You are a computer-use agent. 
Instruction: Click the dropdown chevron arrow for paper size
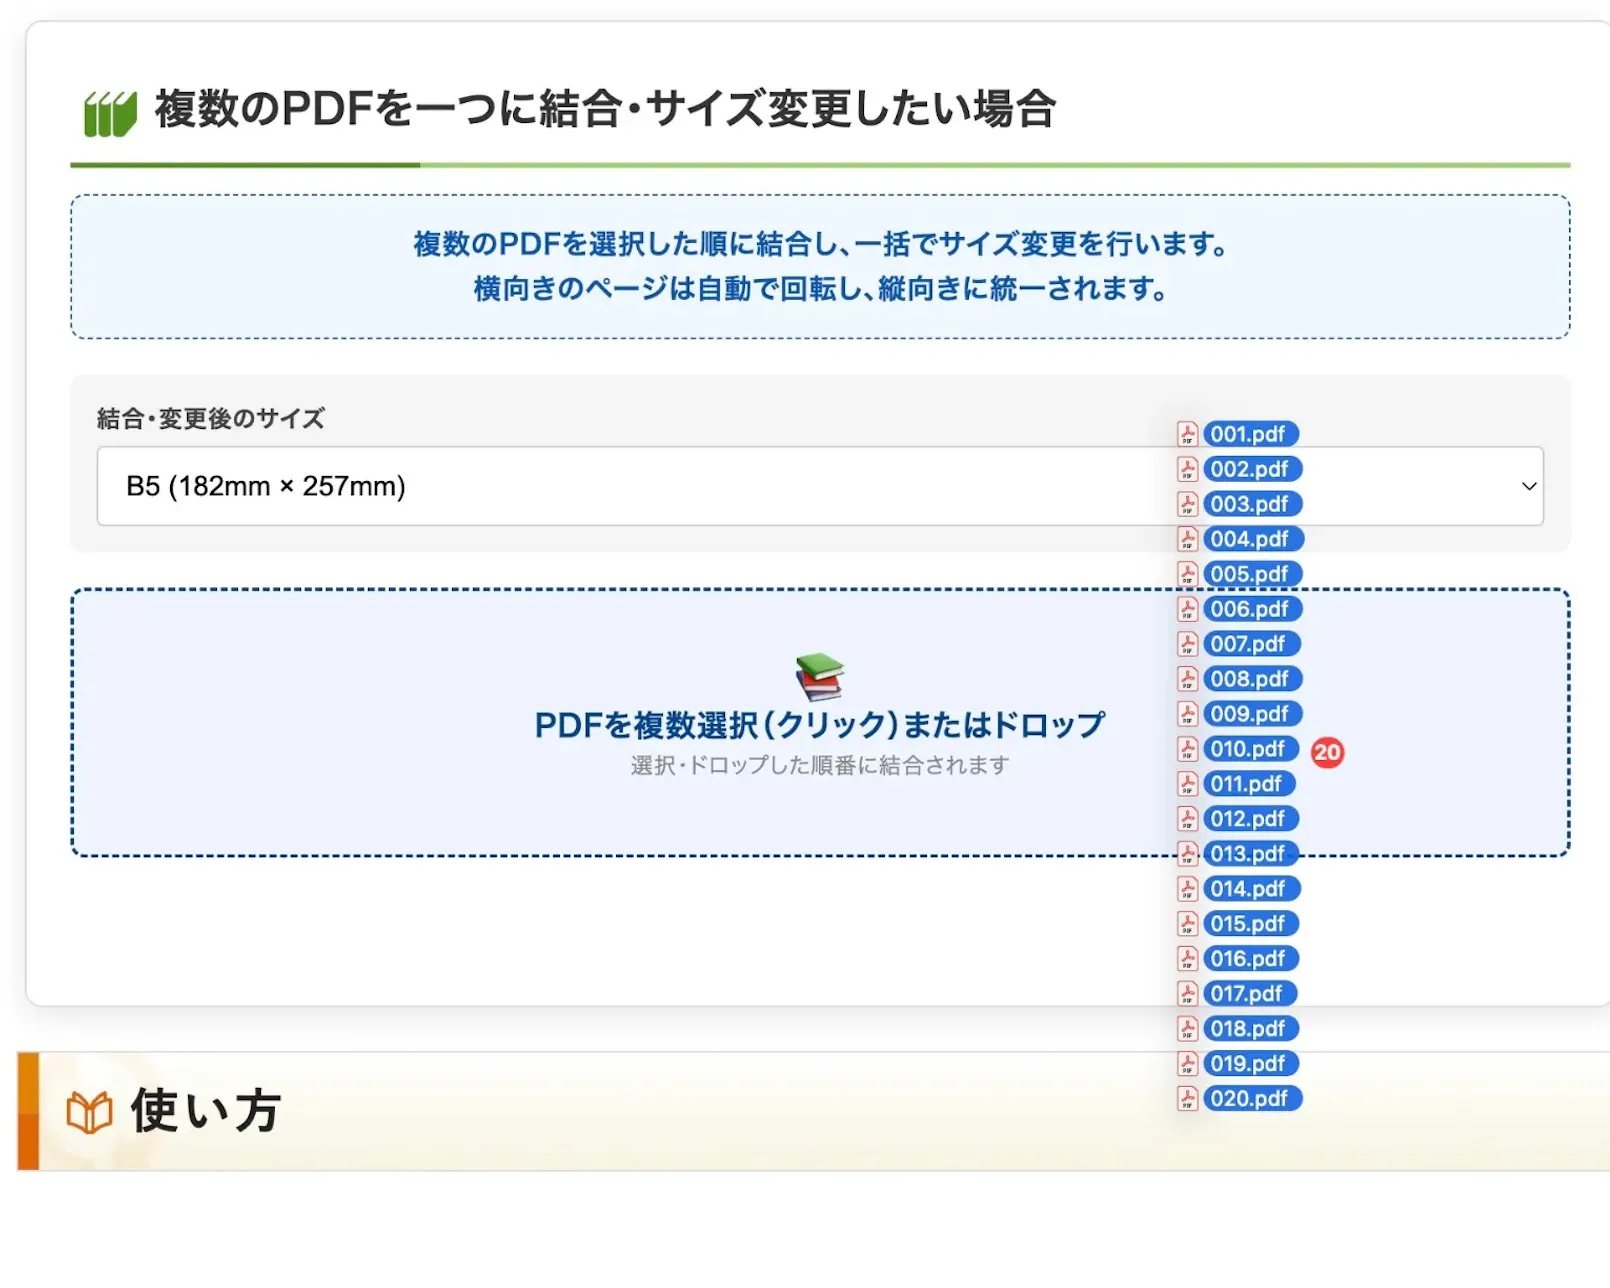click(x=1528, y=486)
